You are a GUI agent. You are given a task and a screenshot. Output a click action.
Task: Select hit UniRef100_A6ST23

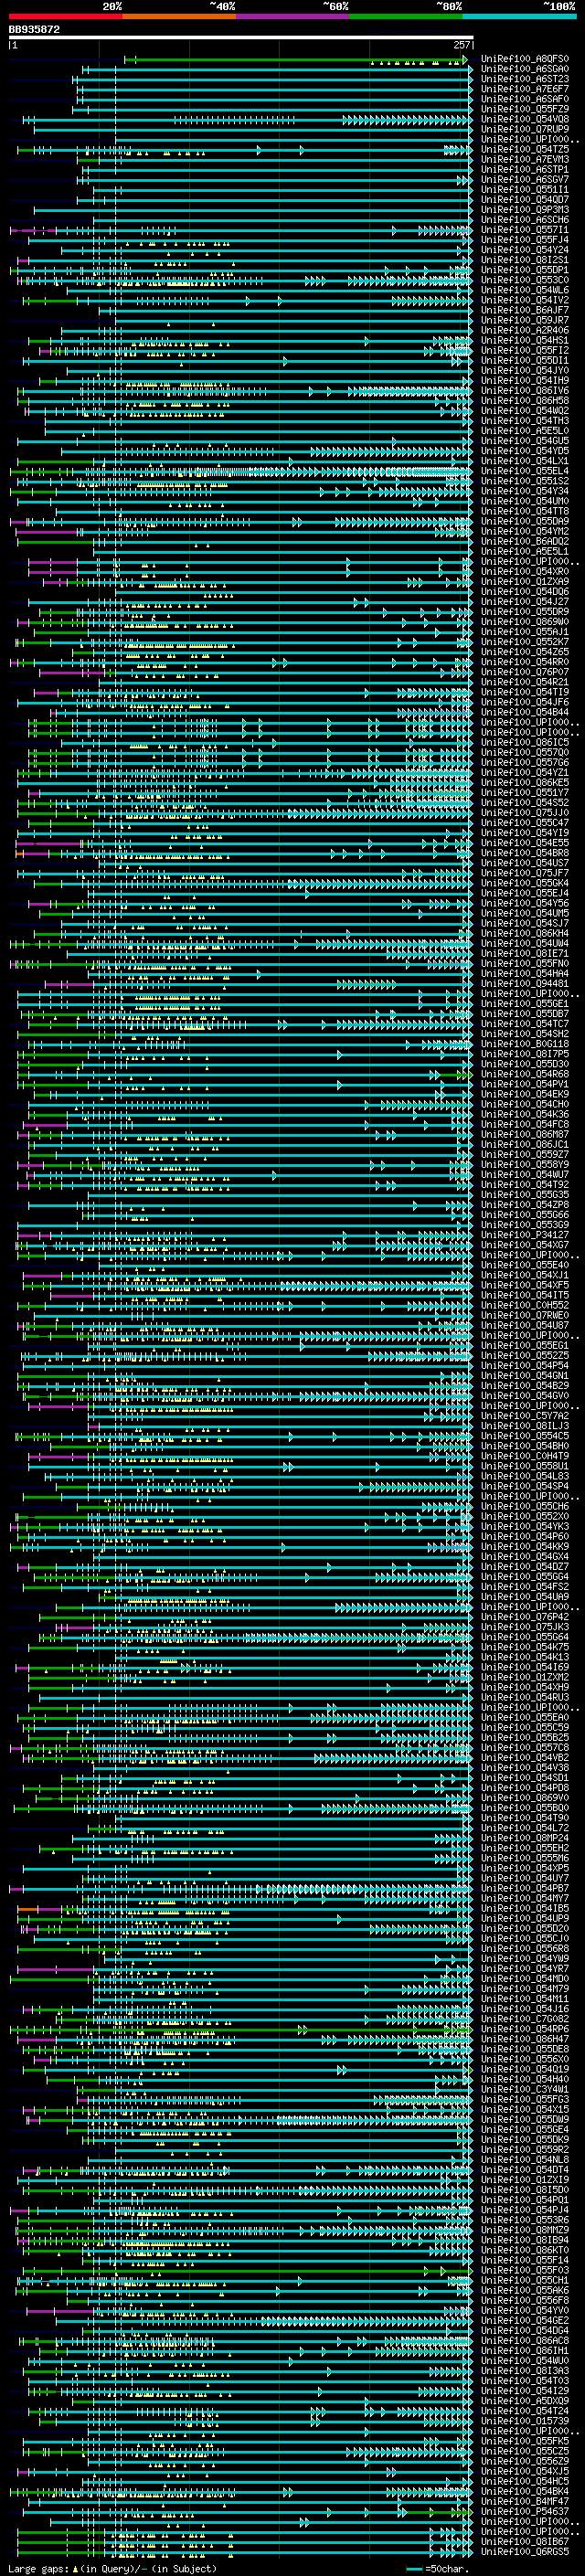click(525, 79)
